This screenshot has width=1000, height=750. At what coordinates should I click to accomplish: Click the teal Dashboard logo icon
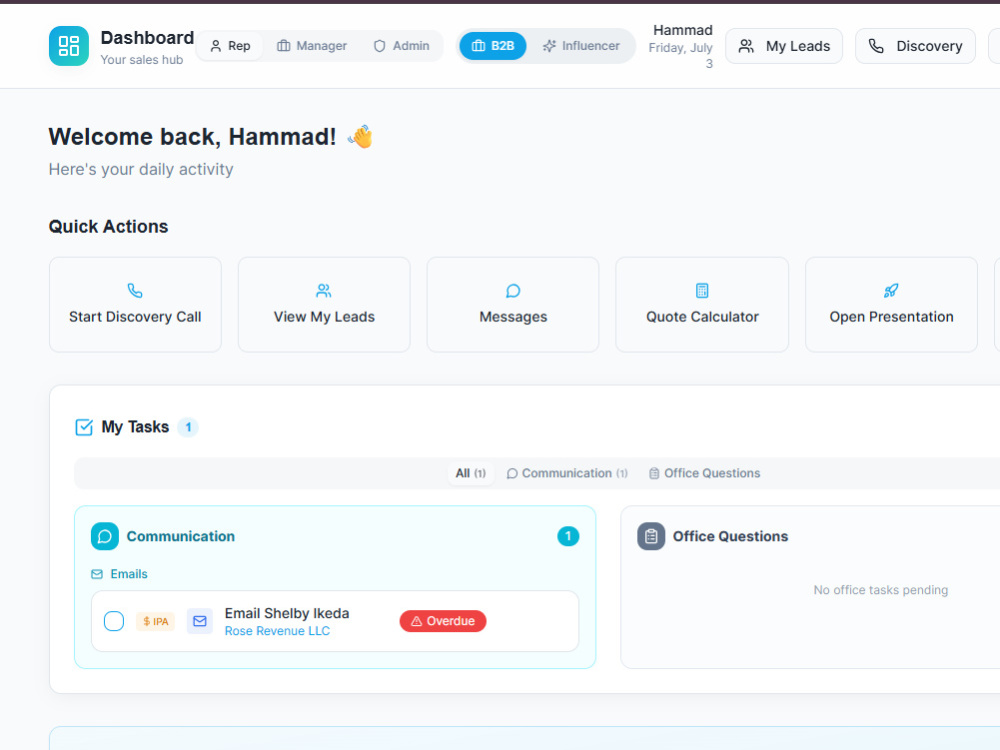click(69, 46)
